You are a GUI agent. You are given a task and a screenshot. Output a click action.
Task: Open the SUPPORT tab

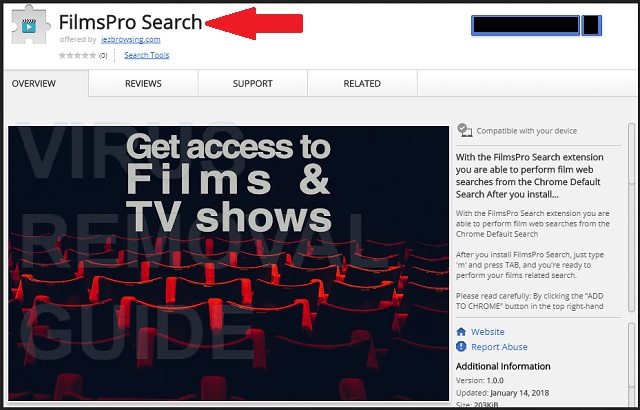253,83
